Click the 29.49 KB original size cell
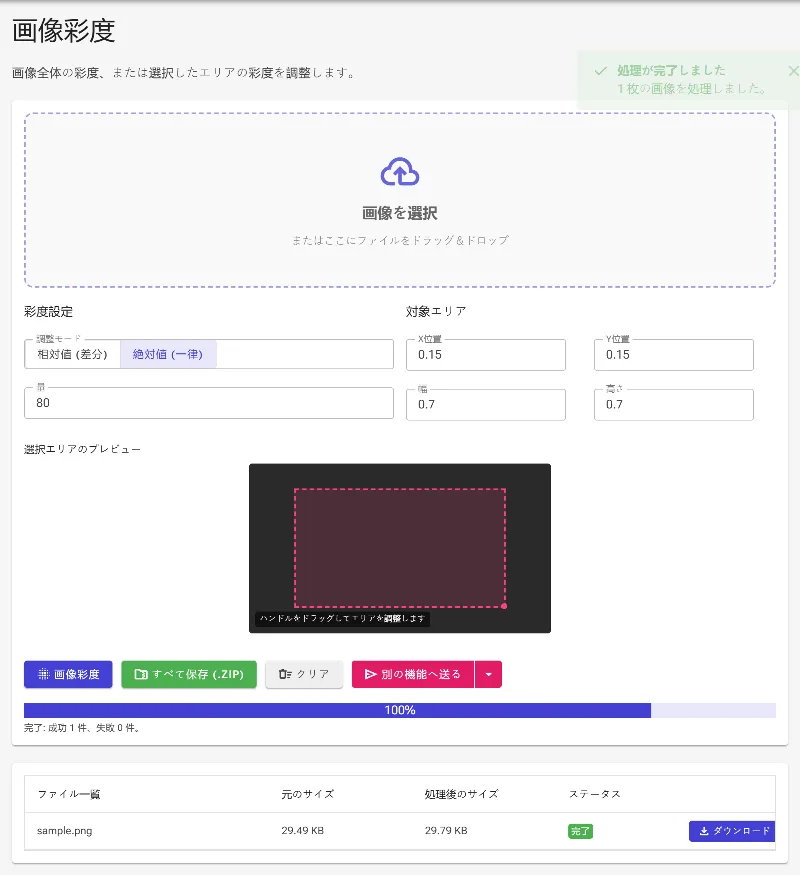This screenshot has height=875, width=800. 302,830
